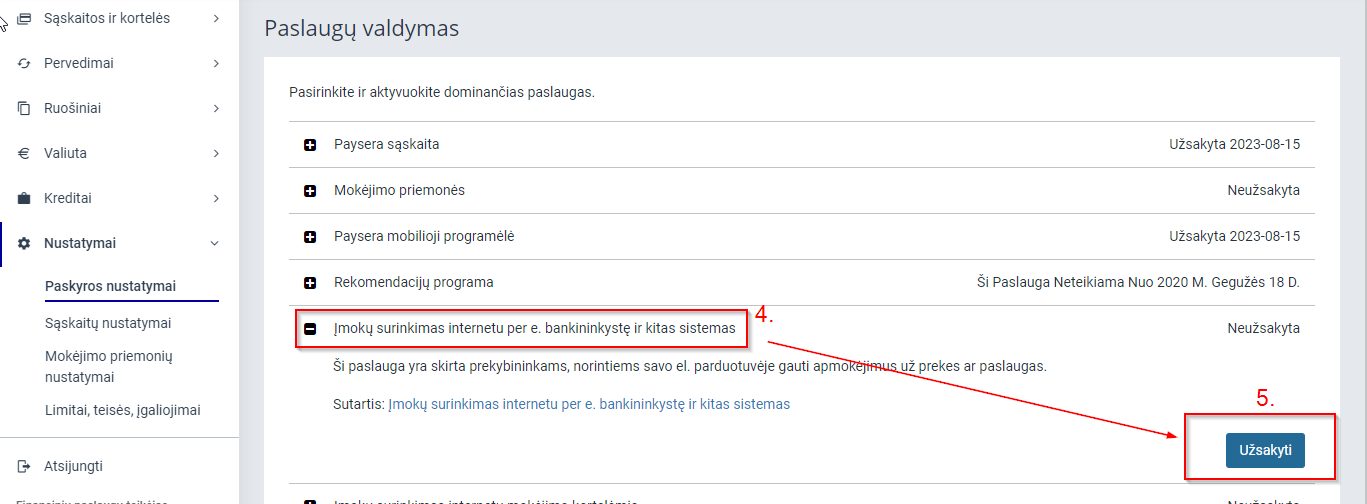
Task: Open Sąskaitų nustatymai menu item
Action: coord(108,323)
